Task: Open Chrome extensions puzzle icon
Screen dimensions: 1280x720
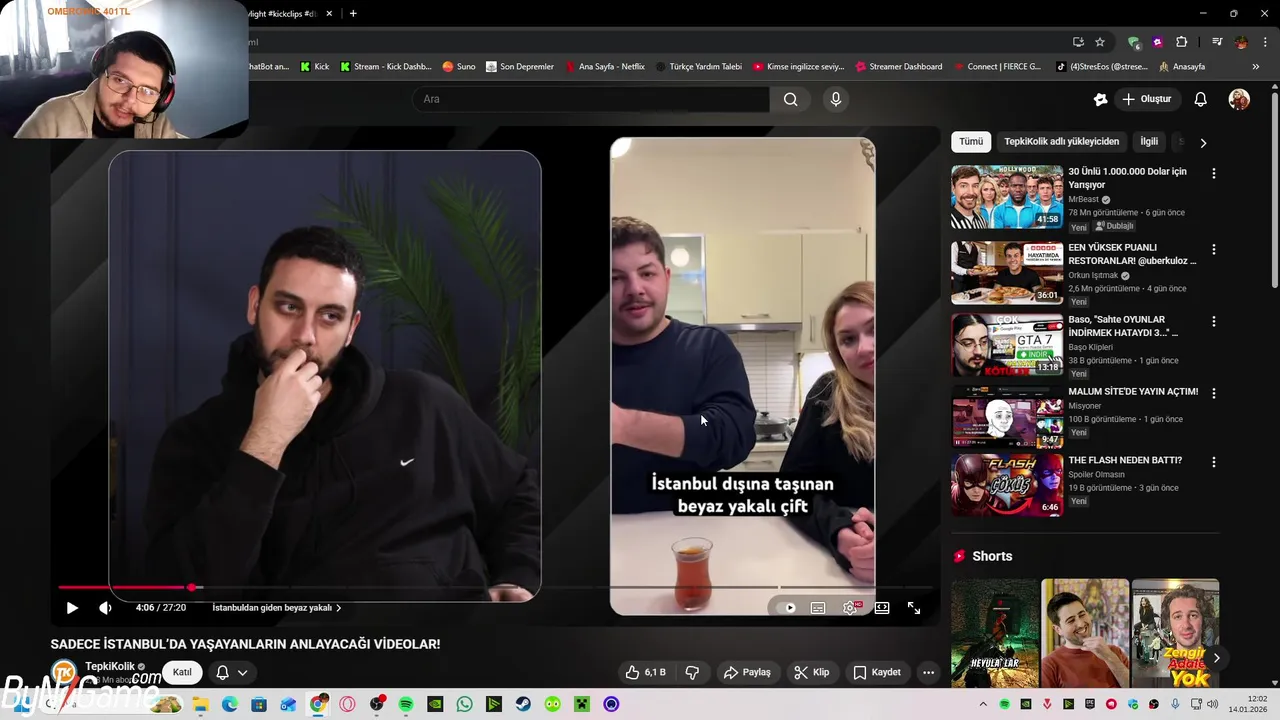Action: [1182, 42]
